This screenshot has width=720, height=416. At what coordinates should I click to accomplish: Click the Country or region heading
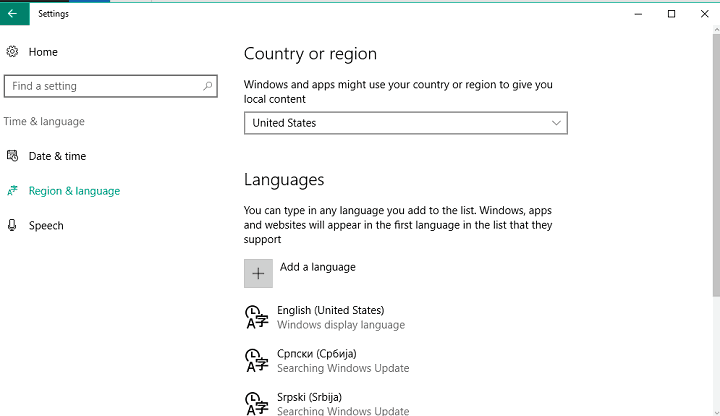310,54
